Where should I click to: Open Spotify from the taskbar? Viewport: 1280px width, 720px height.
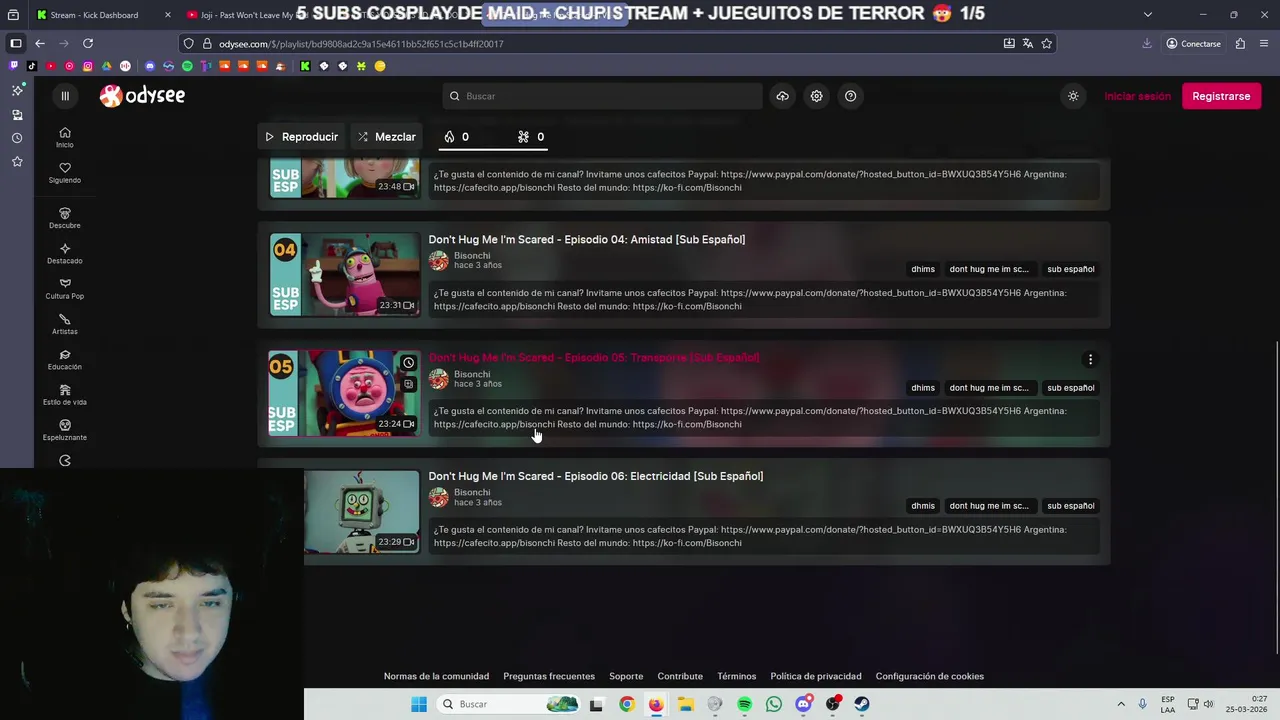coord(744,704)
